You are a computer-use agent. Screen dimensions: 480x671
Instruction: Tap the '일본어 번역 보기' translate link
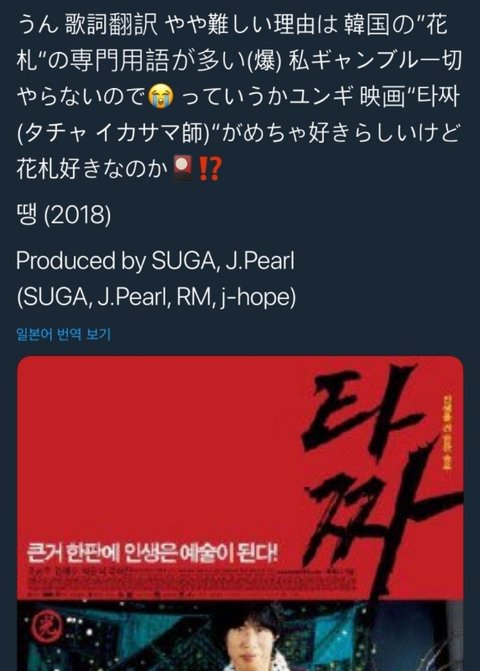point(63,334)
